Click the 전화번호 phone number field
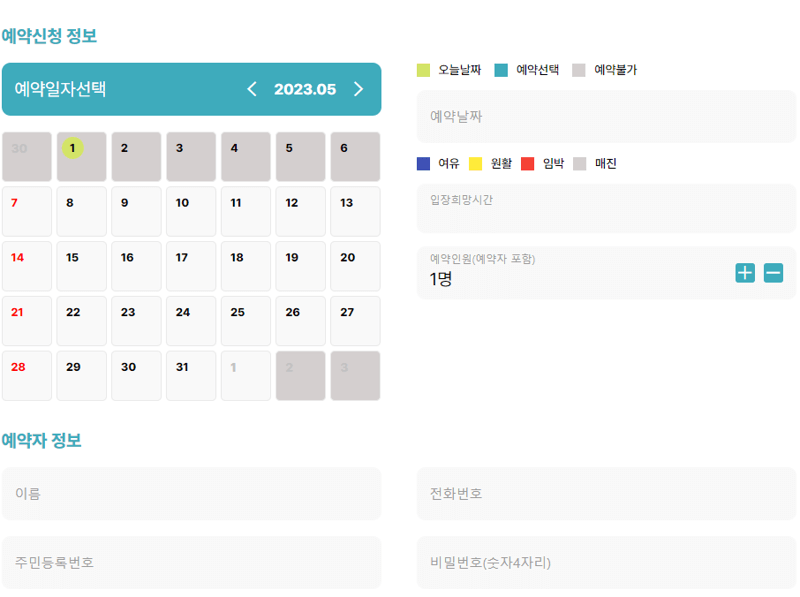Screen dimensions: 800x597 pos(606,493)
